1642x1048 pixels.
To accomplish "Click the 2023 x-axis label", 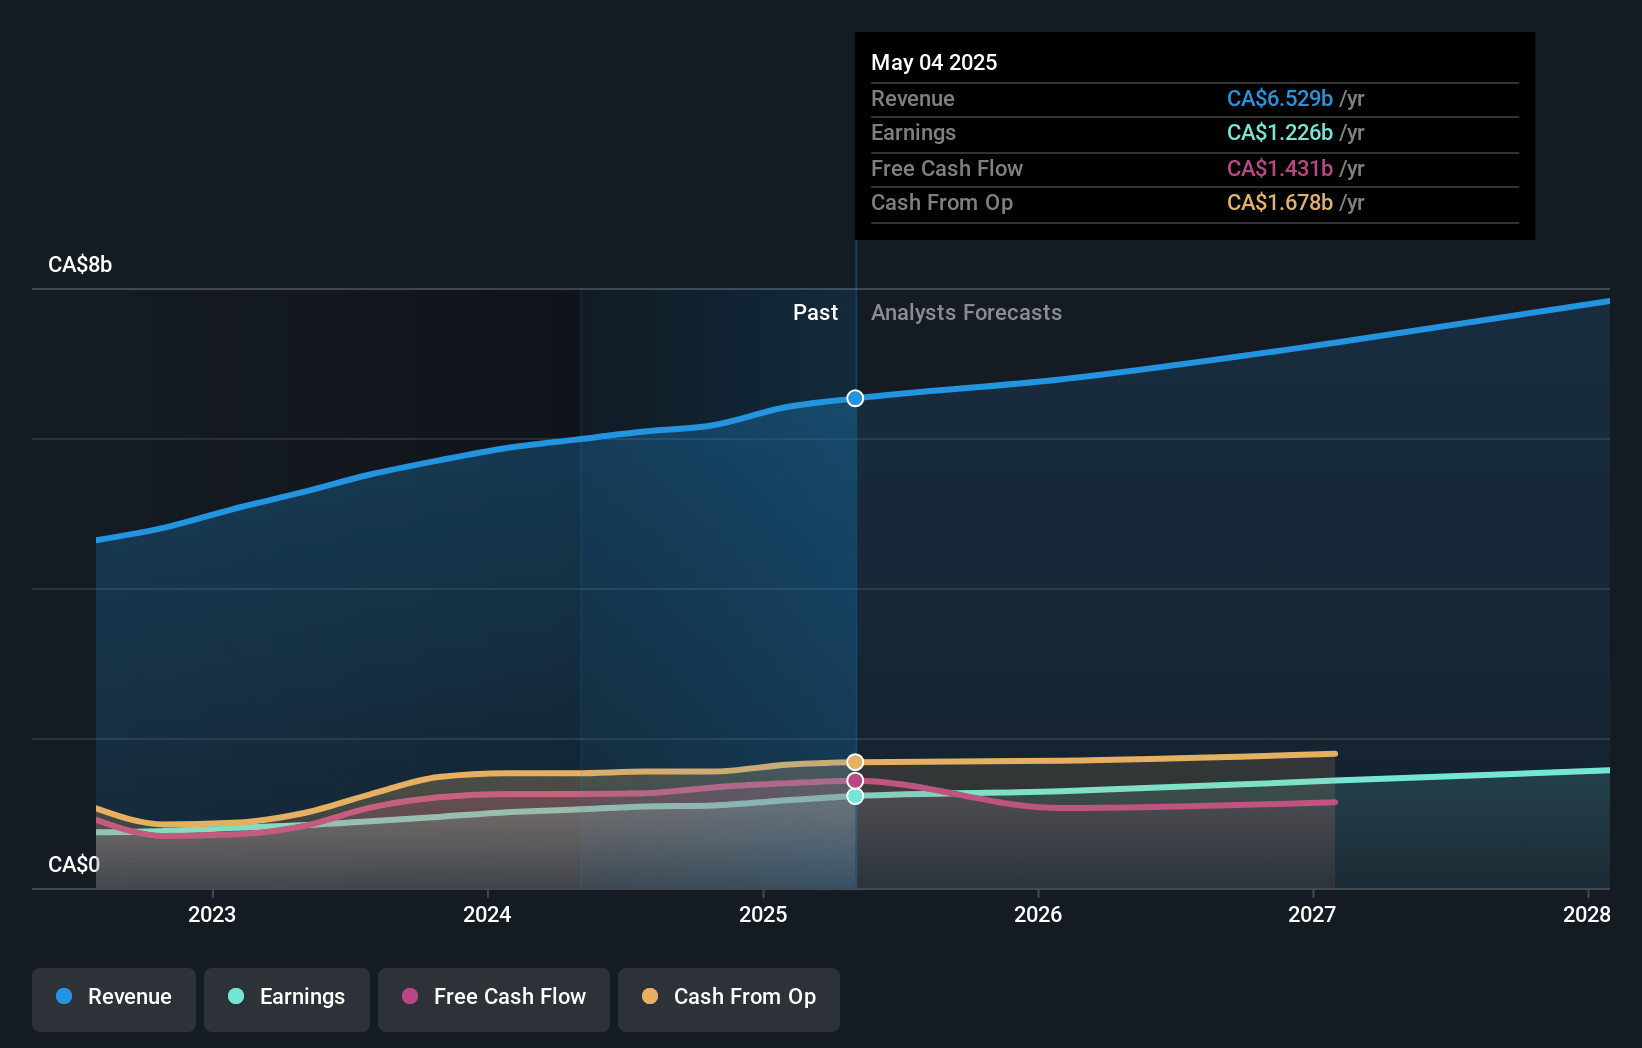I will [212, 914].
